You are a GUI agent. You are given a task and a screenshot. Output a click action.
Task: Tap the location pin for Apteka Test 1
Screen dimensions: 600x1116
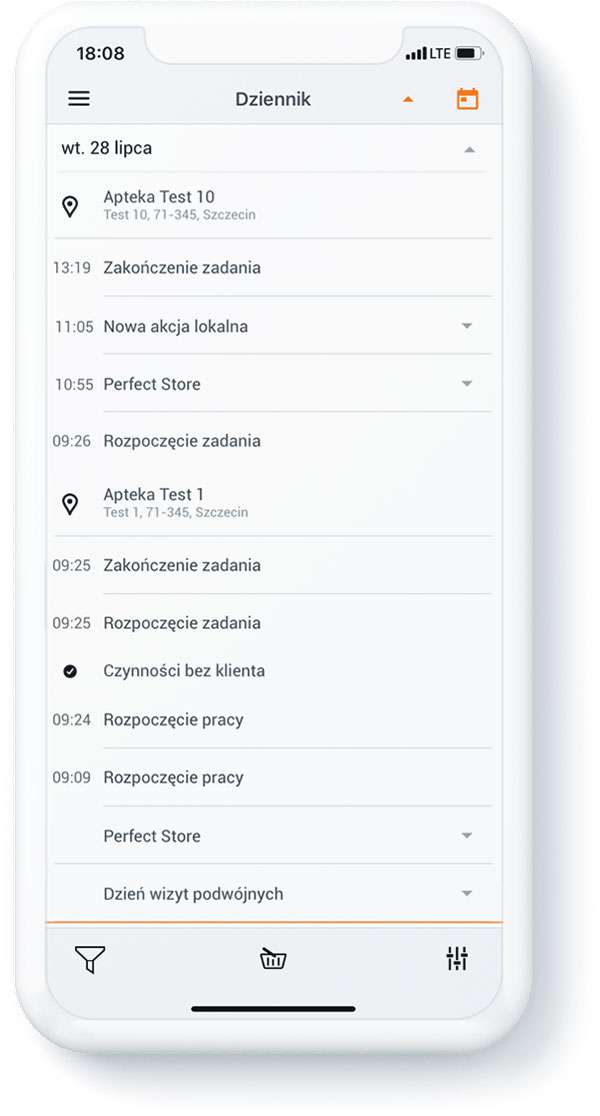coord(70,504)
